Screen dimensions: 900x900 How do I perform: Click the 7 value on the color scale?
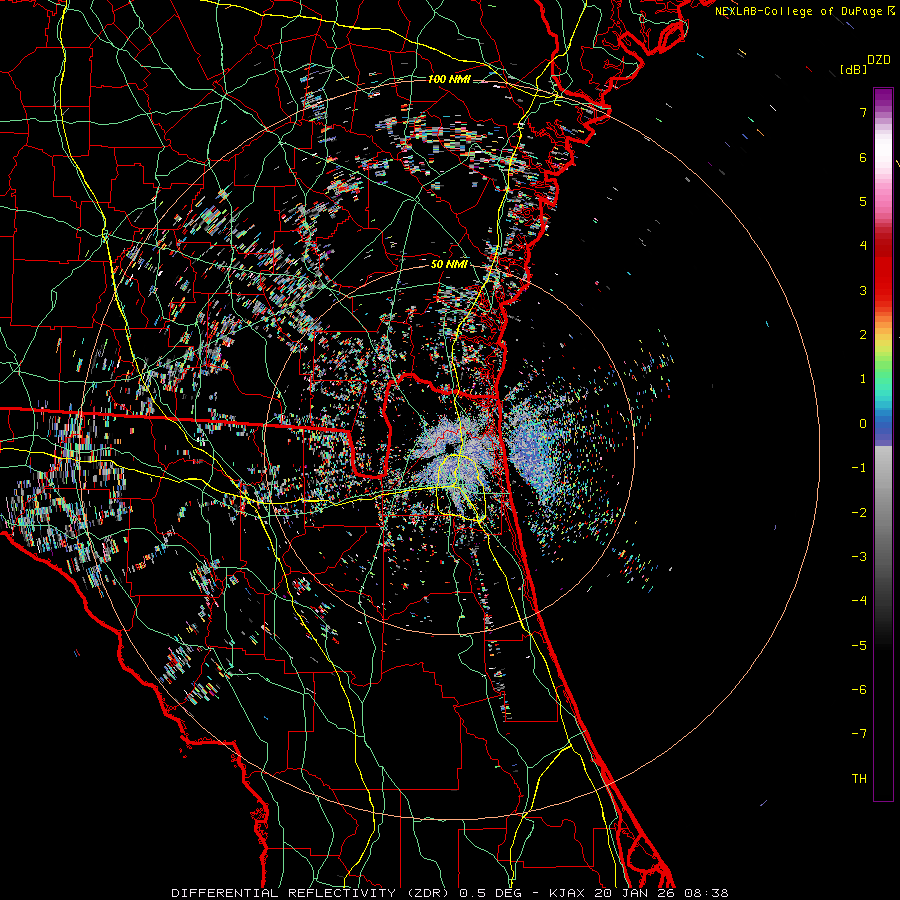click(863, 112)
